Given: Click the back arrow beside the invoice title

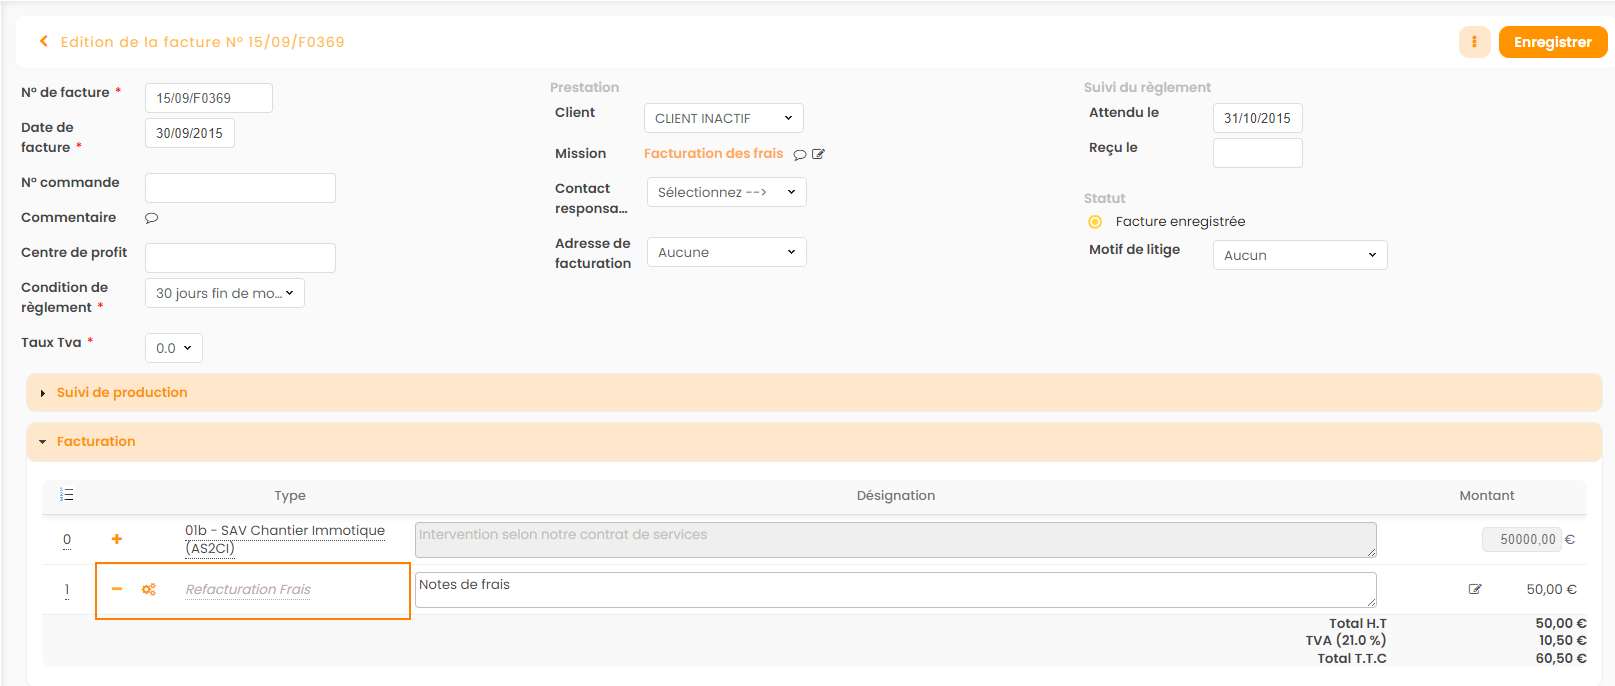Looking at the screenshot, I should click(x=44, y=42).
